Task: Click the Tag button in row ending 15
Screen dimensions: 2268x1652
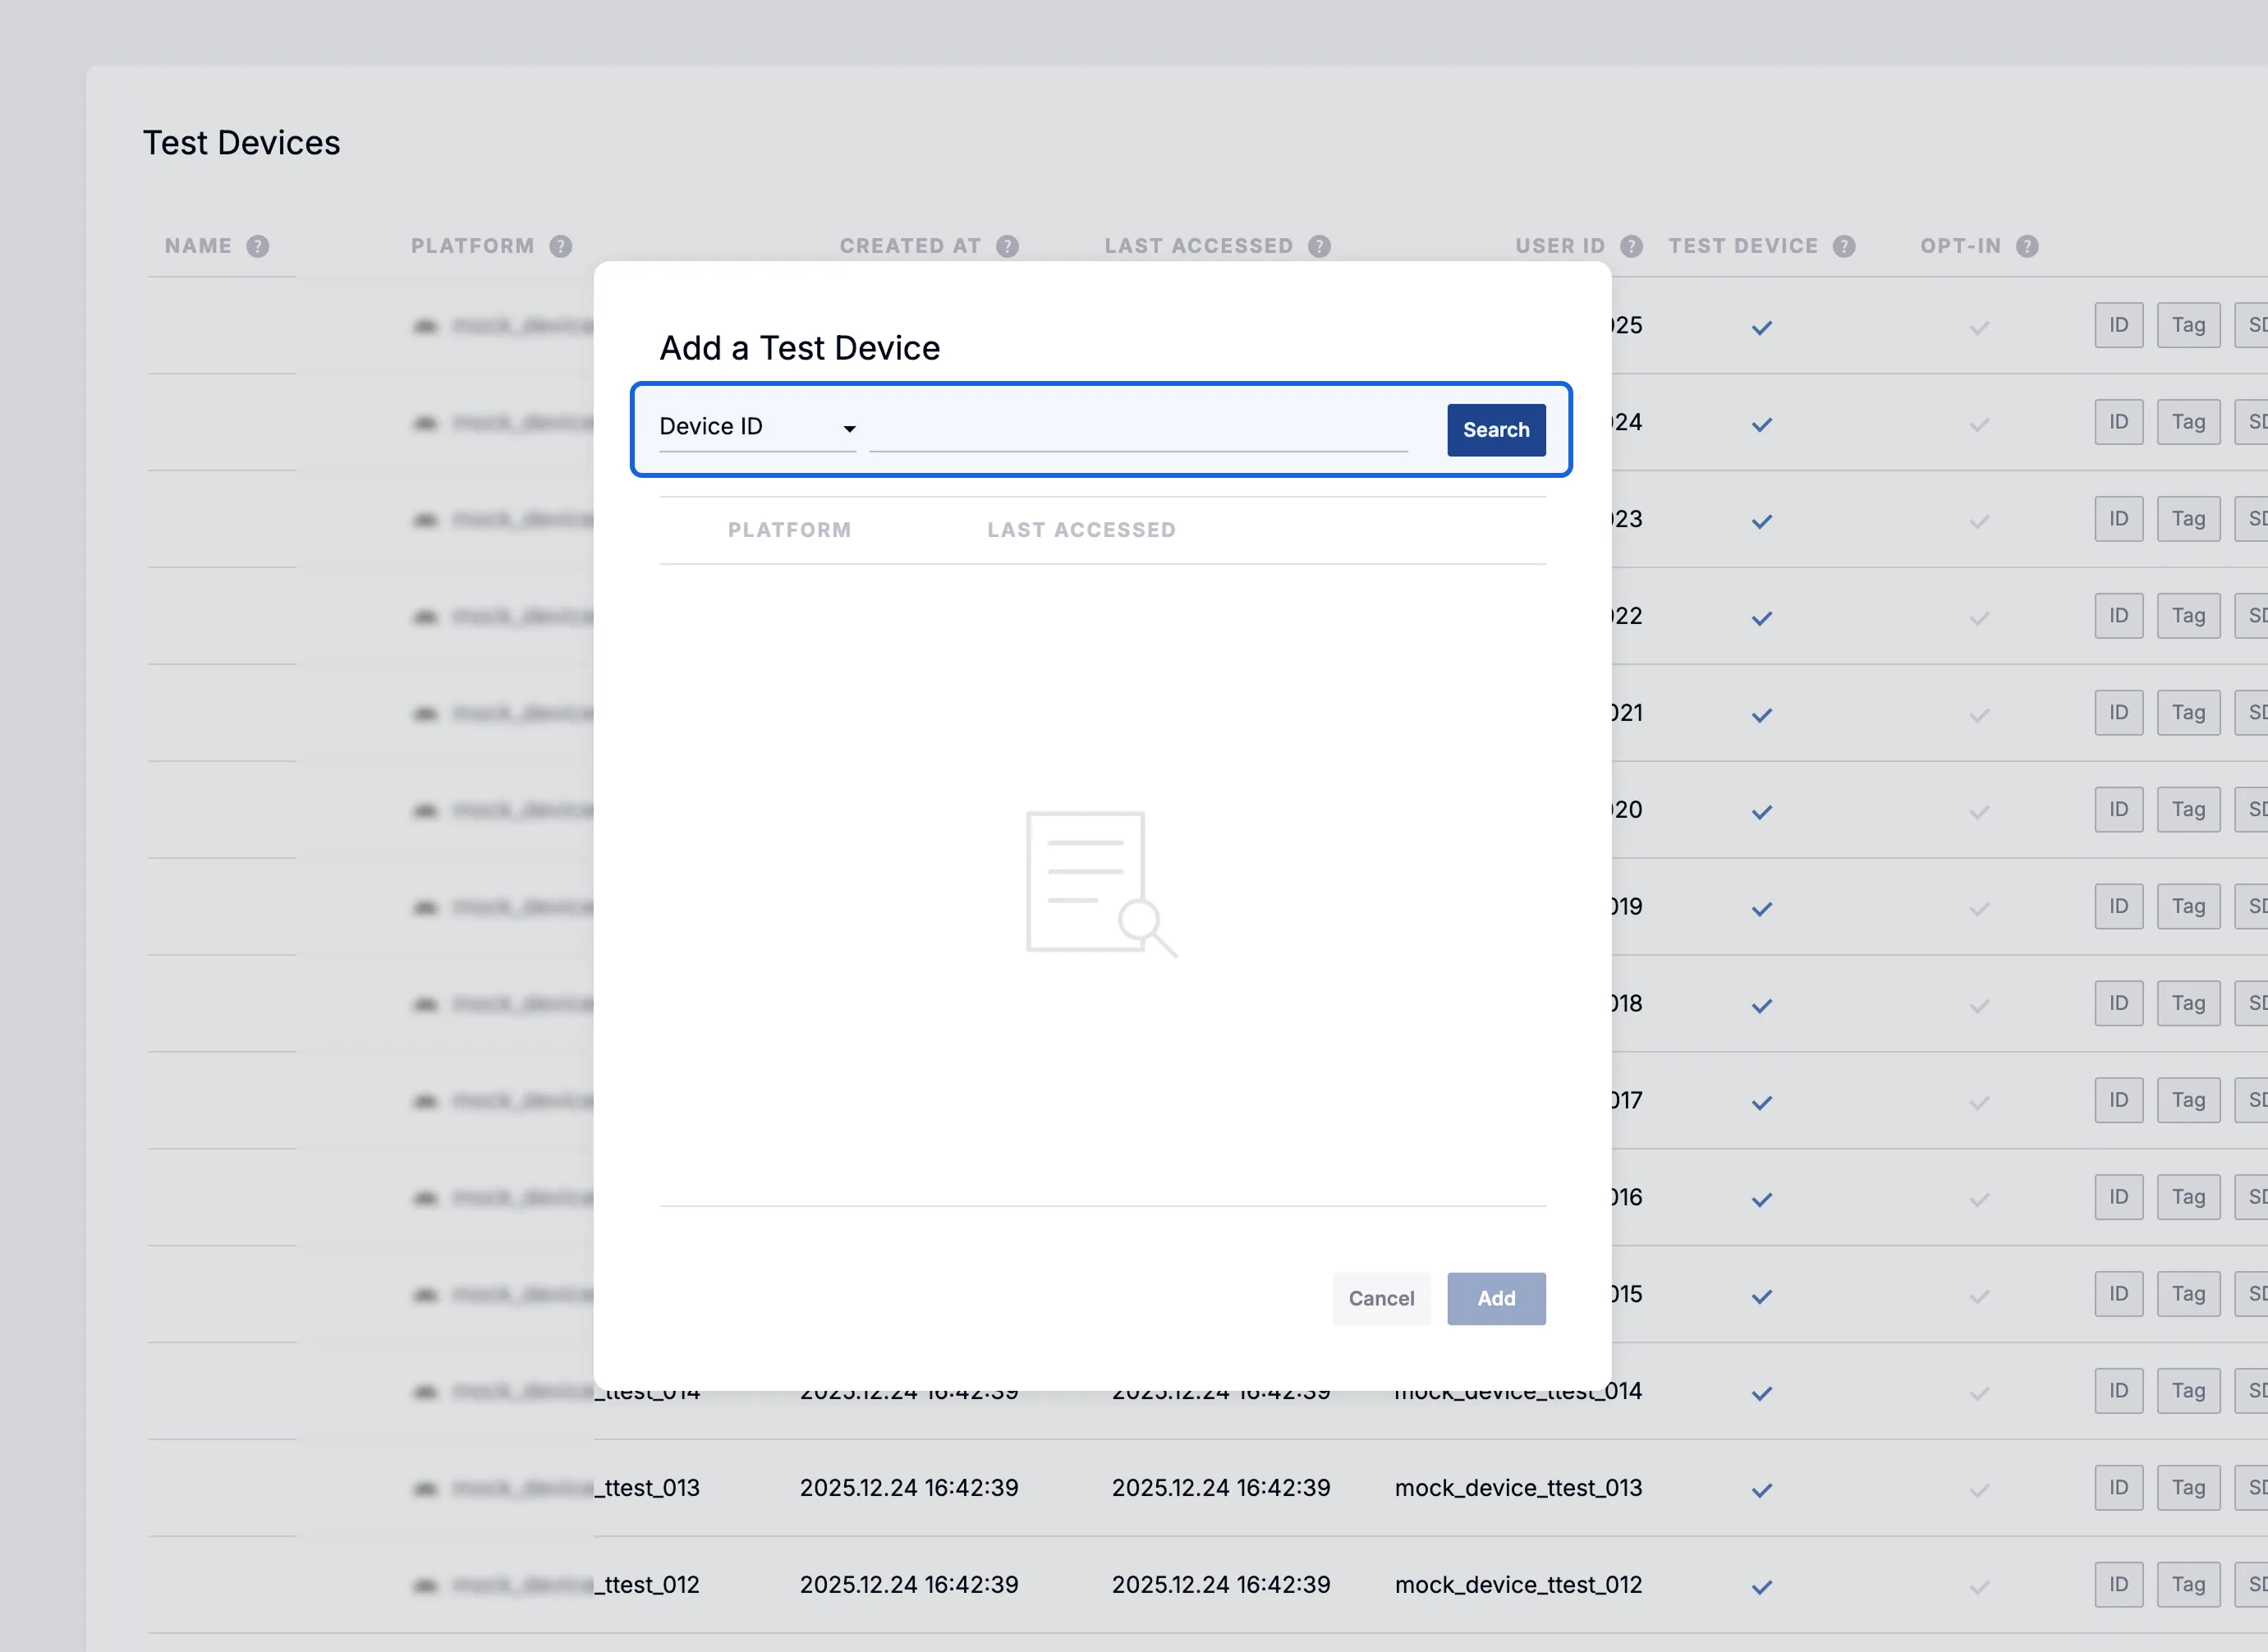Action: click(2189, 1294)
